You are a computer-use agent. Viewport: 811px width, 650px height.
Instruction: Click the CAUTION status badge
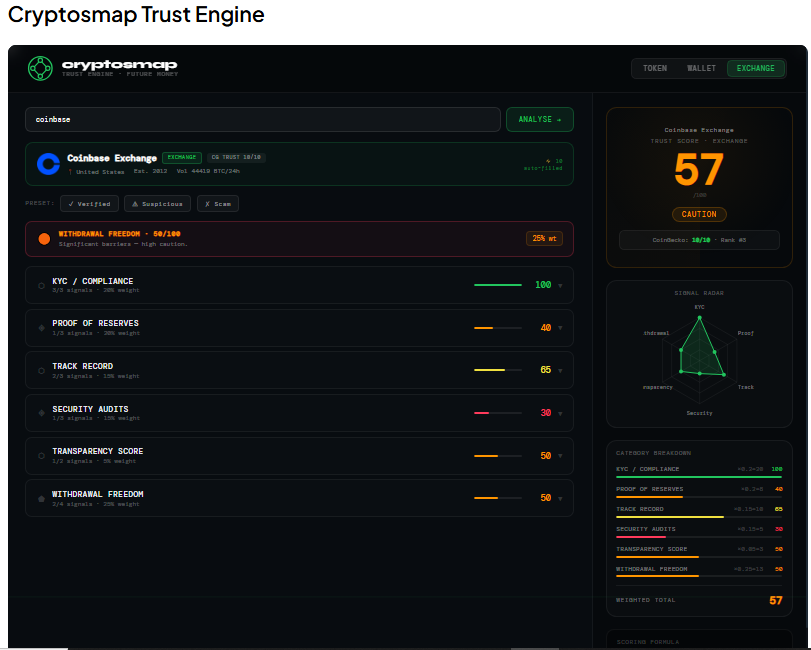[699, 214]
